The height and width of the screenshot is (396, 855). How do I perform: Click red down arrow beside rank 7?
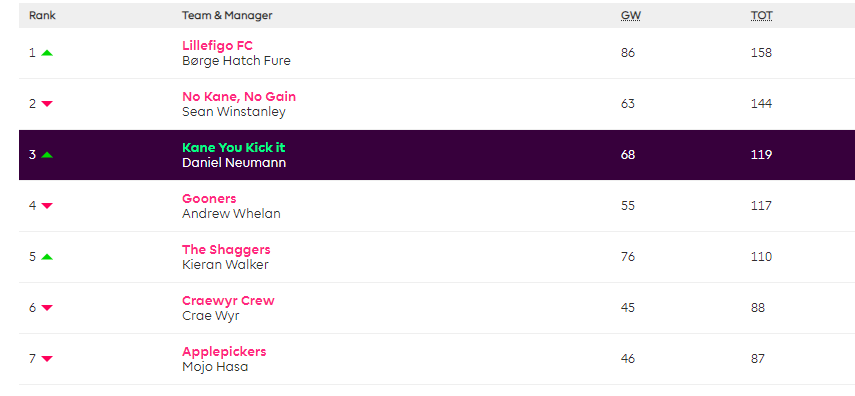[47, 358]
